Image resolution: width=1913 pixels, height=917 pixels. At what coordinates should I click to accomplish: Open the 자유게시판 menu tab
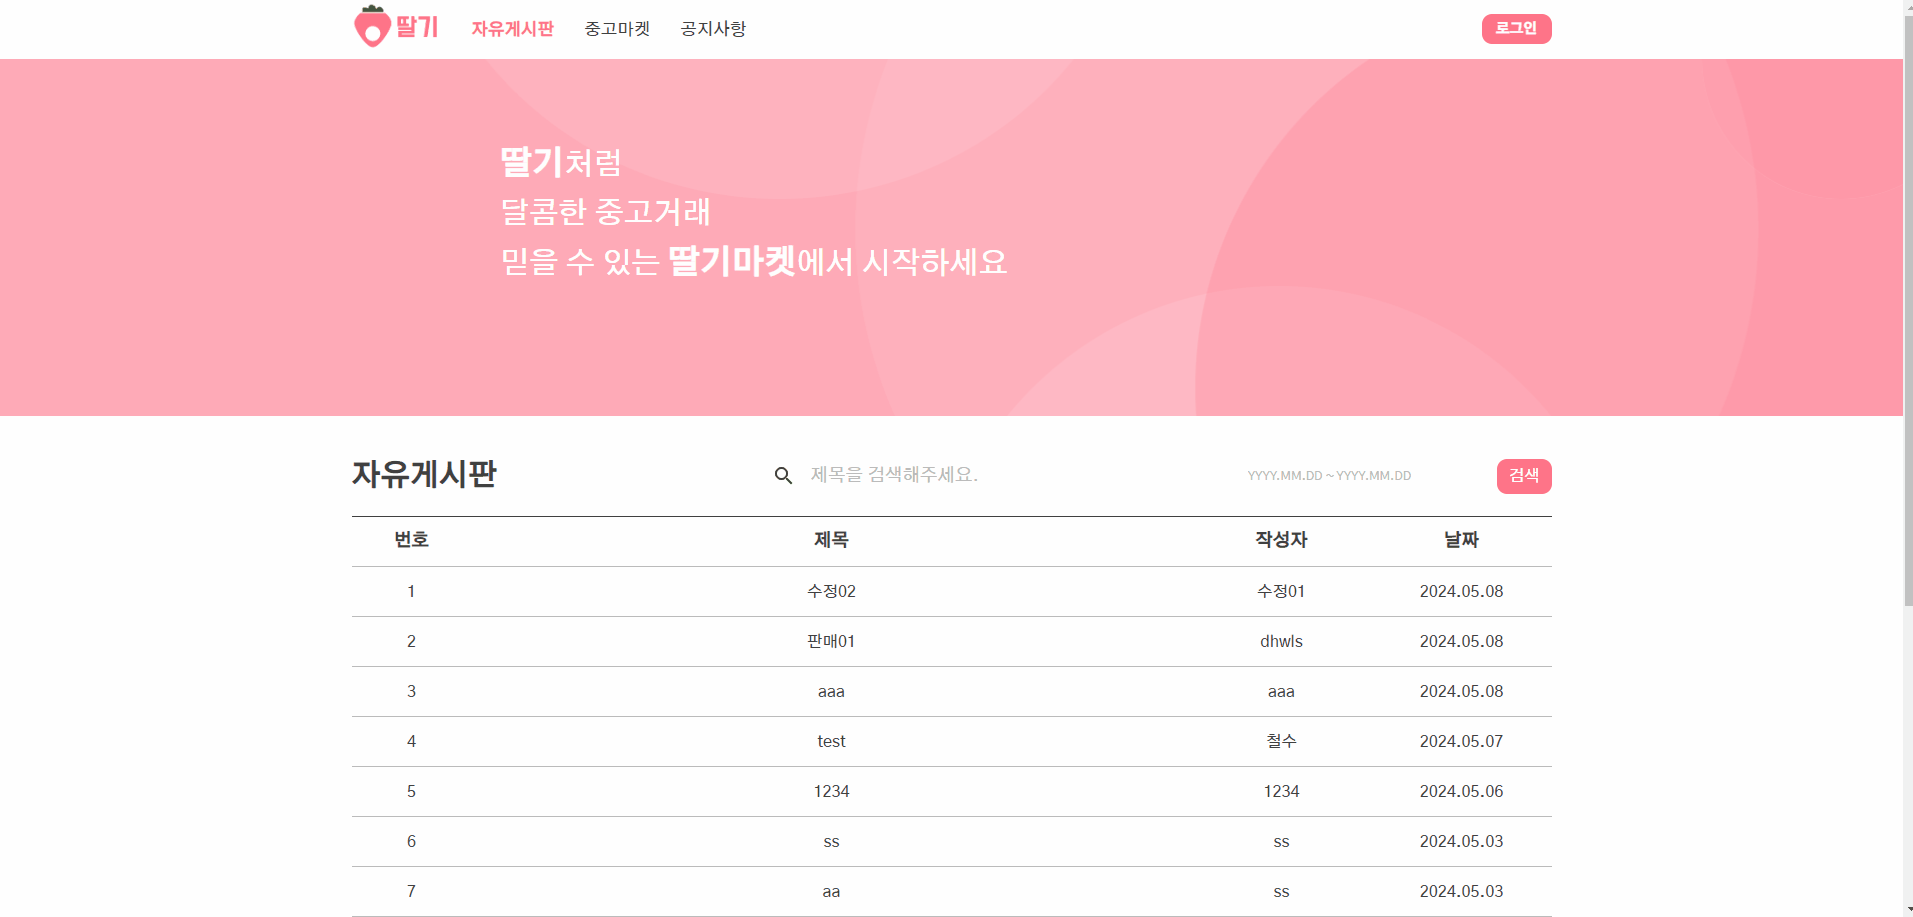tap(512, 29)
